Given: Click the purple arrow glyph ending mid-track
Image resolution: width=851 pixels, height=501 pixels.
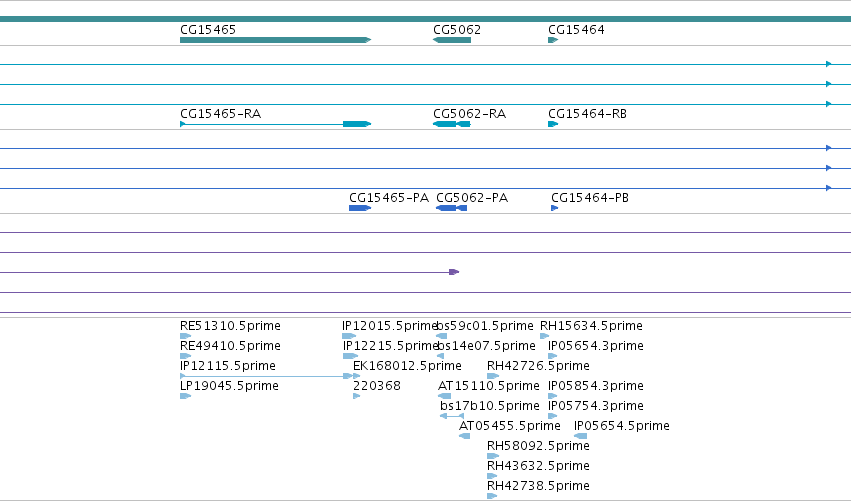Looking at the screenshot, I should click(x=454, y=272).
